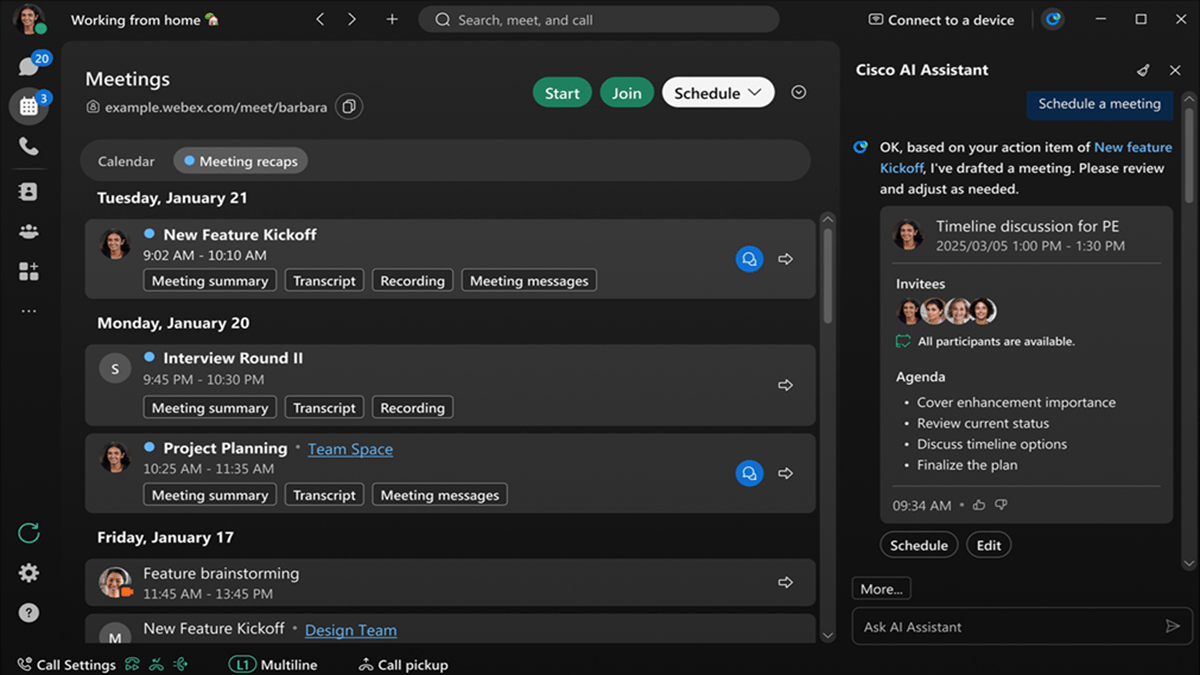
Task: Click Connect to a device
Action: tap(941, 20)
